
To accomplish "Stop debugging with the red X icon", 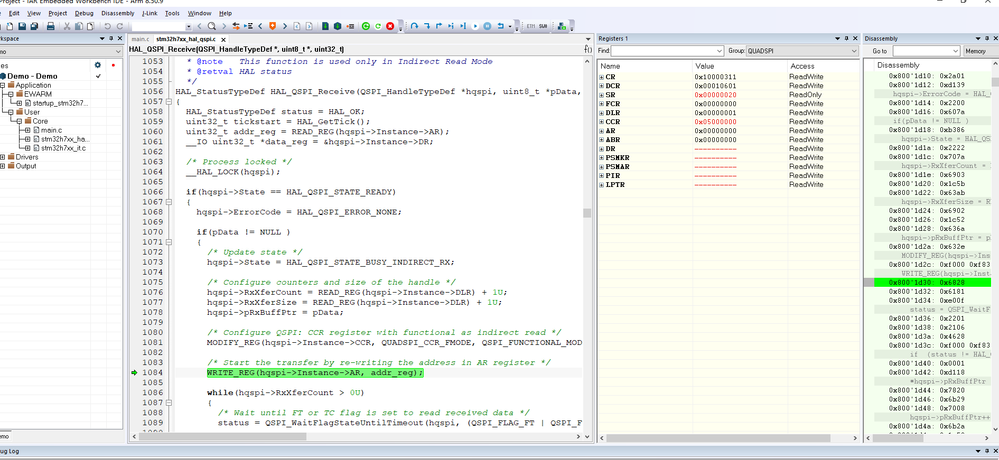I will tap(390, 26).
